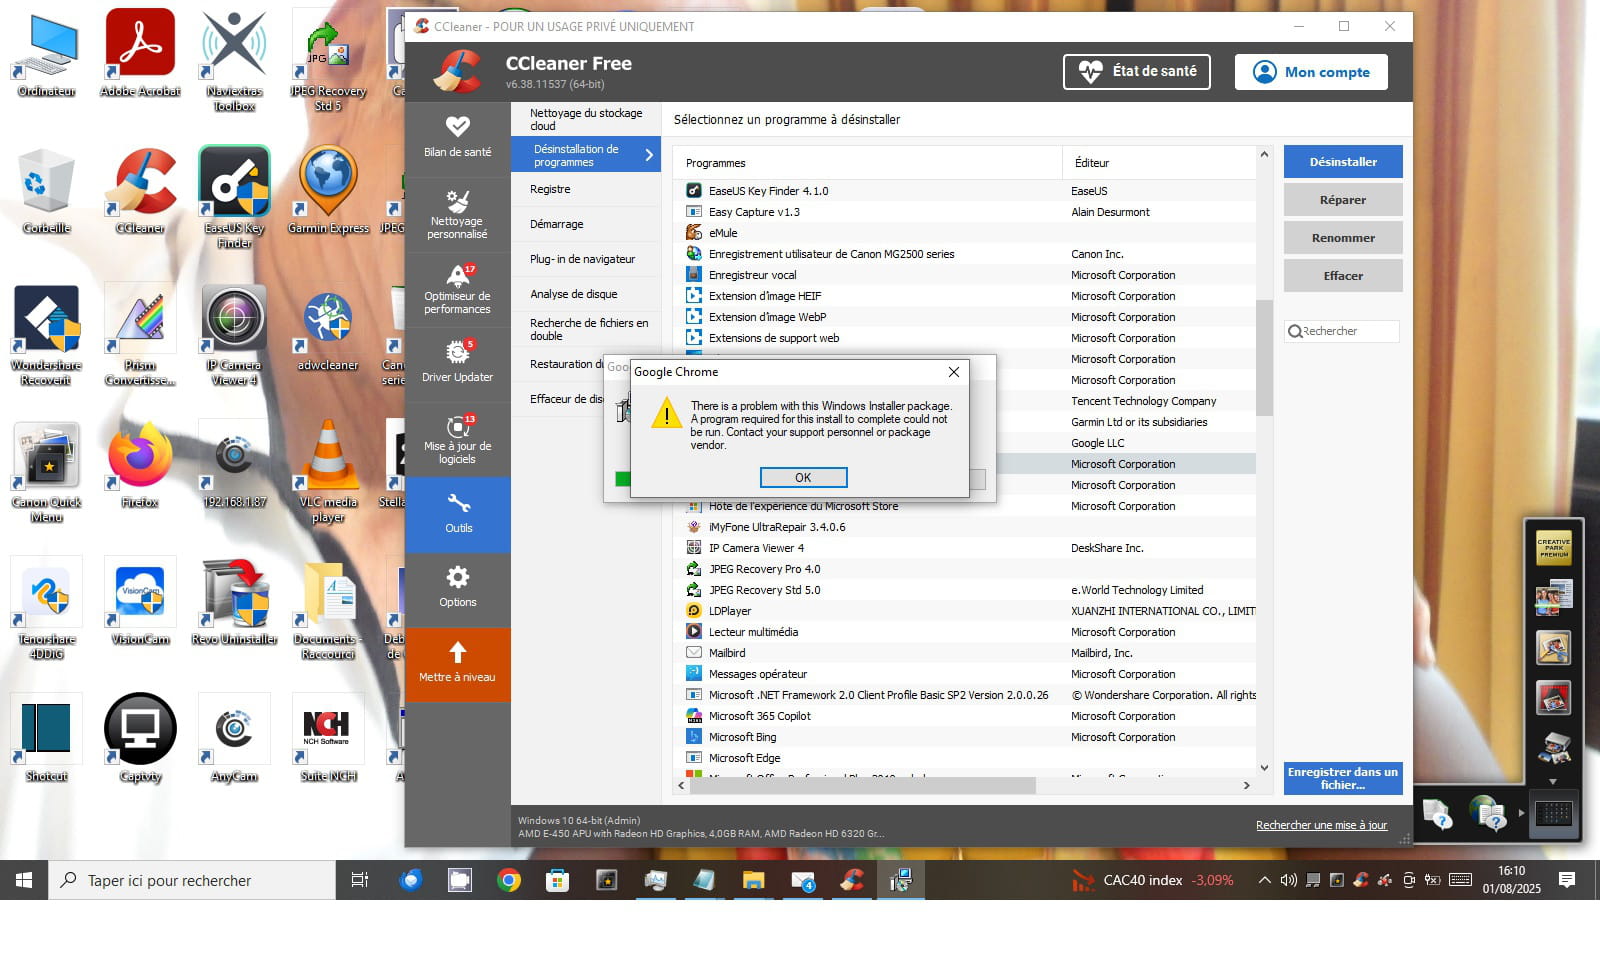Open the Corbeille recycle bin icon
This screenshot has height=980, width=1600.
[x=46, y=191]
